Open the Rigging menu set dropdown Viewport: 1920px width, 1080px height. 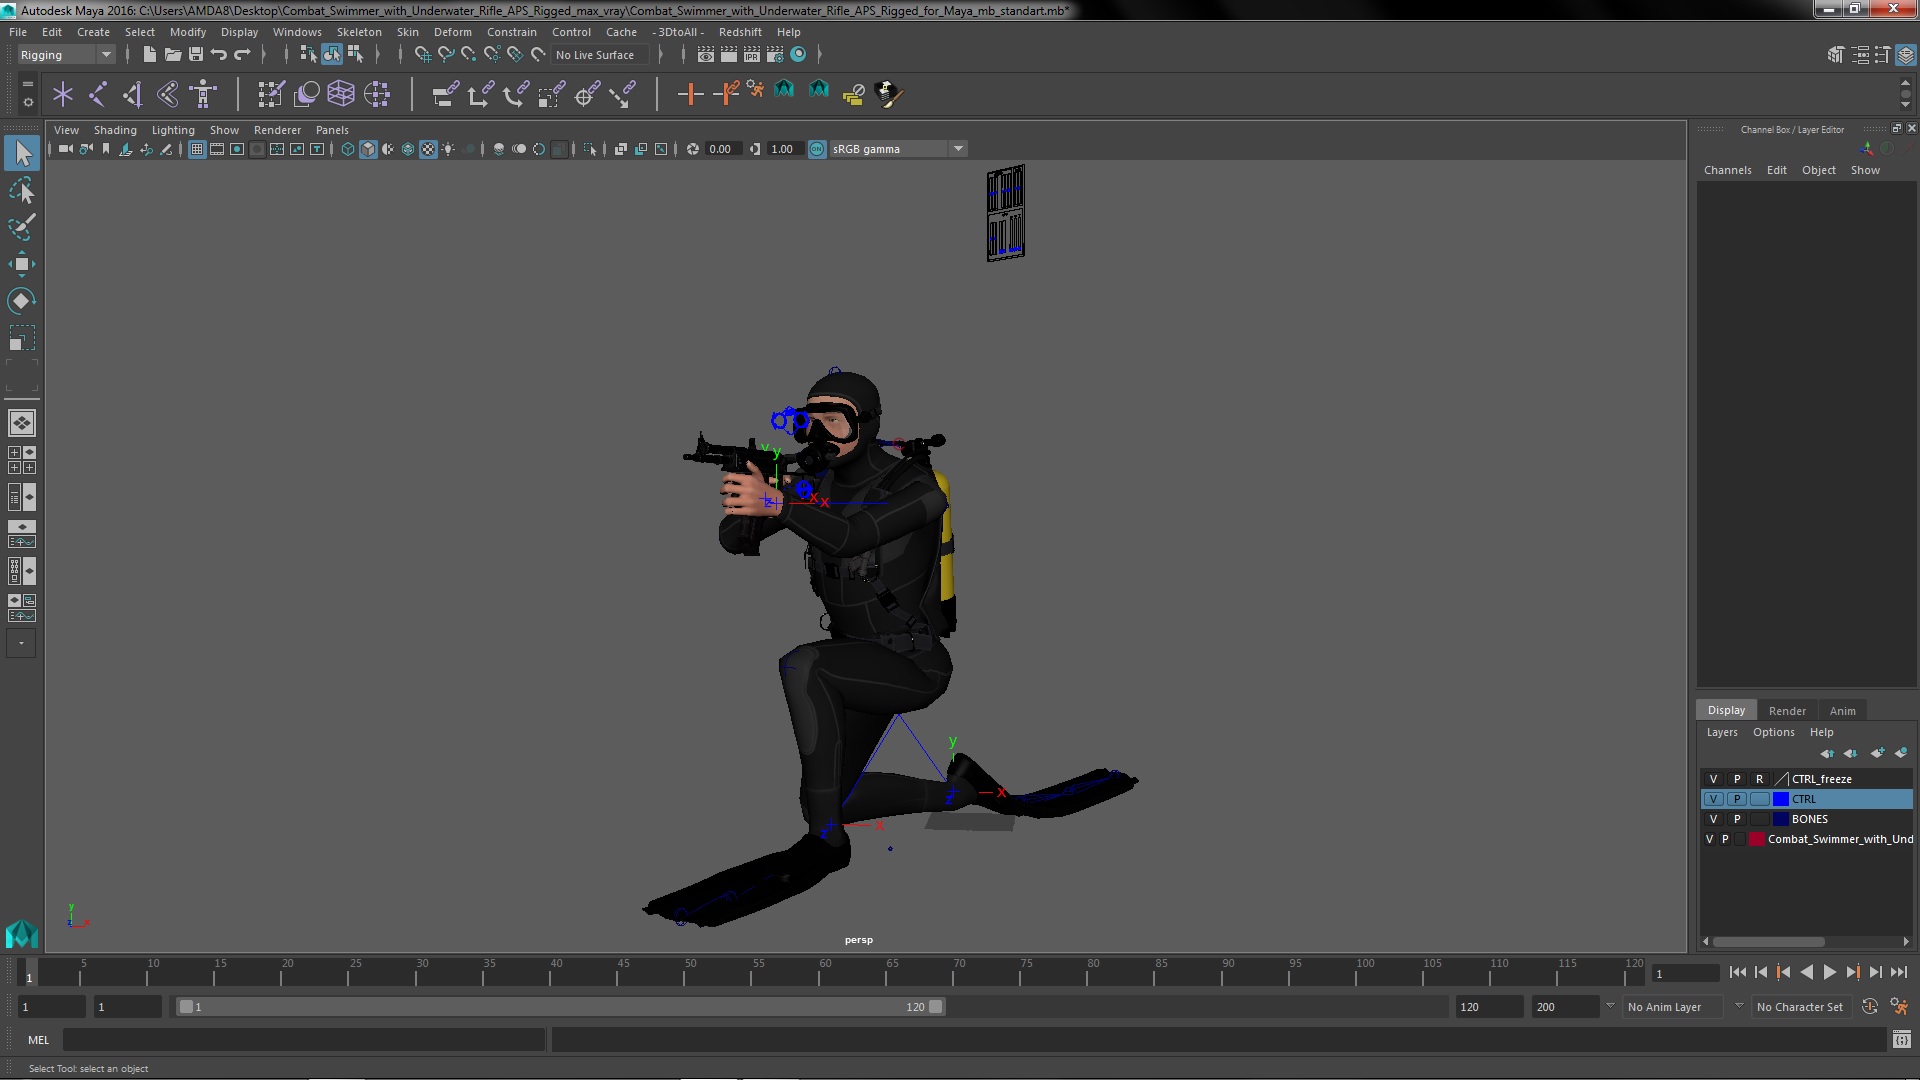click(66, 55)
